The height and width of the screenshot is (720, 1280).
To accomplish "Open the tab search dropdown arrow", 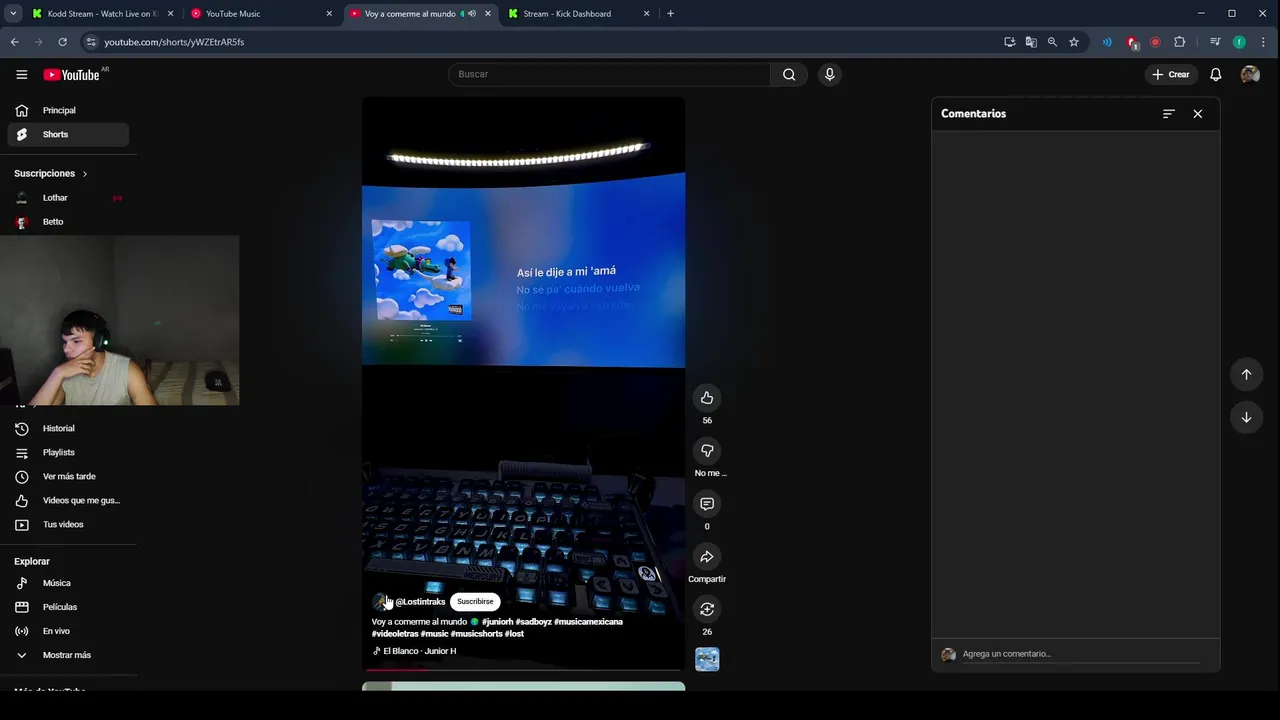I will click(x=13, y=13).
